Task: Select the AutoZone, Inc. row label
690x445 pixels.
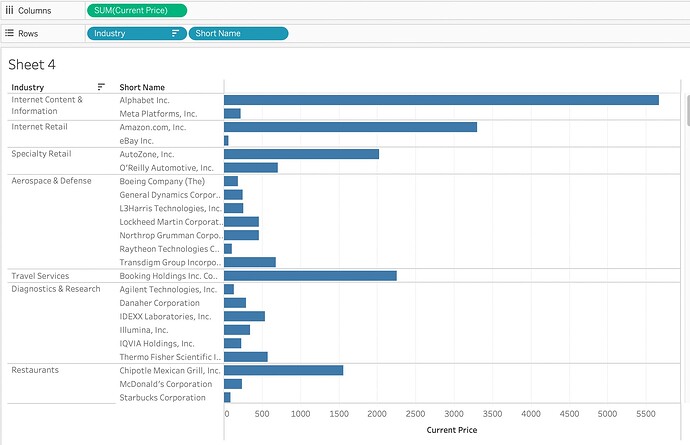Action: 147,154
